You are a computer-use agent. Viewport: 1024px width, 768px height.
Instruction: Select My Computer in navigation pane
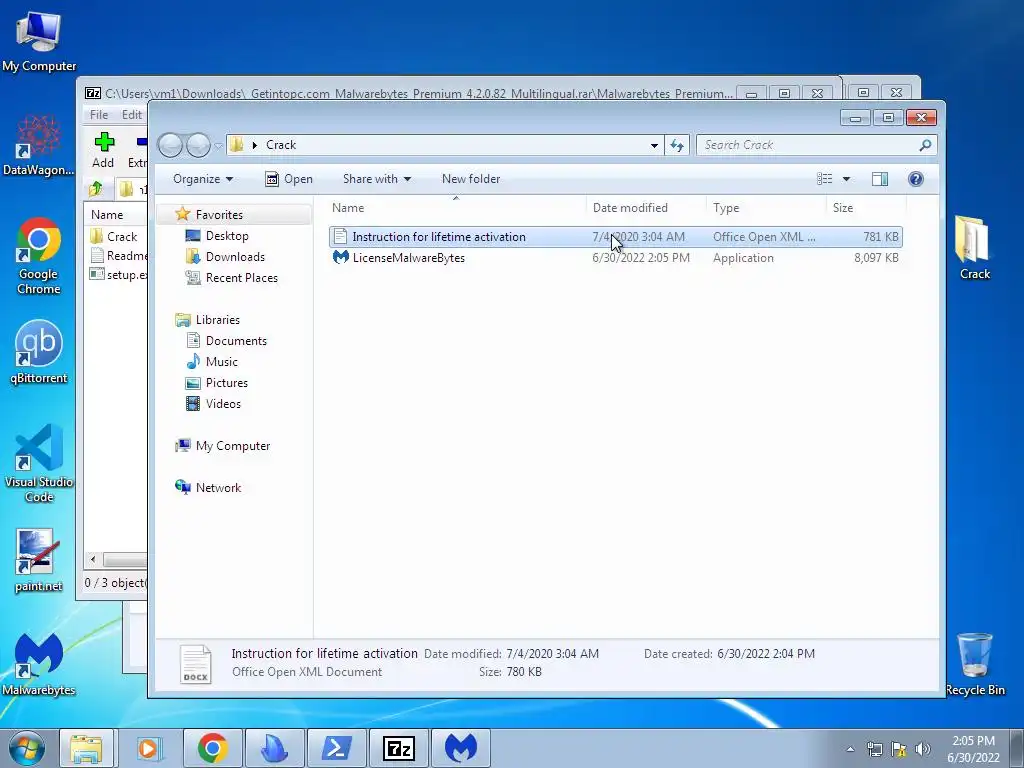(x=232, y=446)
